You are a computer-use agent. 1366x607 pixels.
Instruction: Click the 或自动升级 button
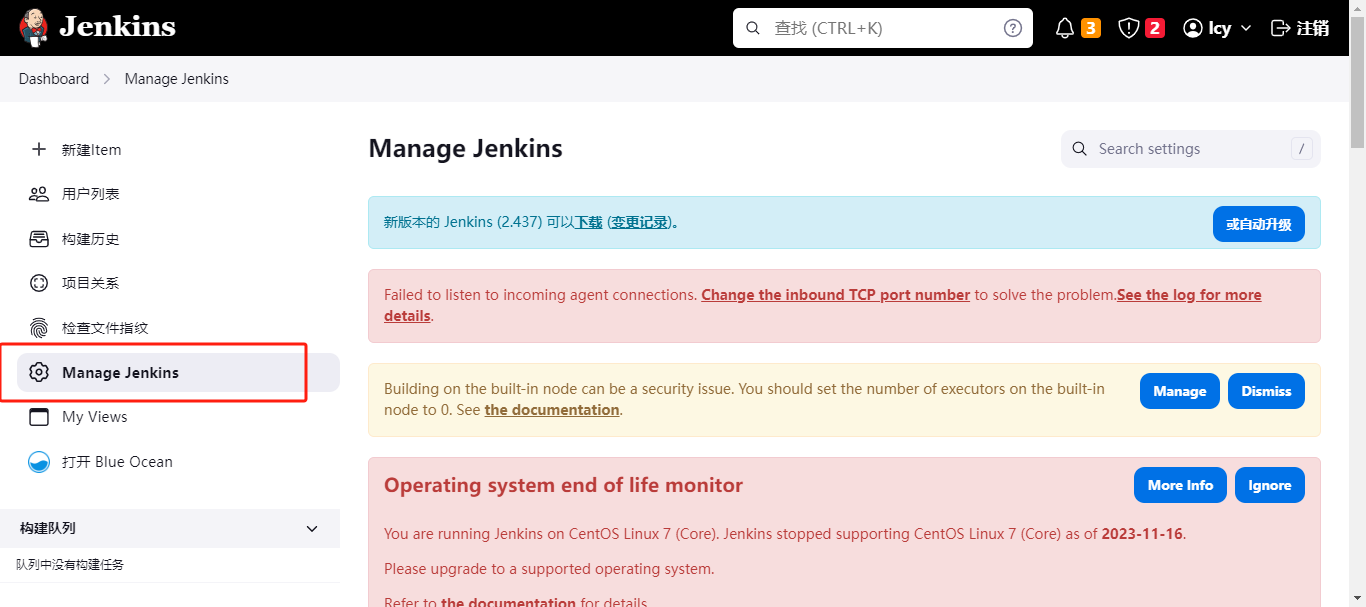(x=1259, y=224)
